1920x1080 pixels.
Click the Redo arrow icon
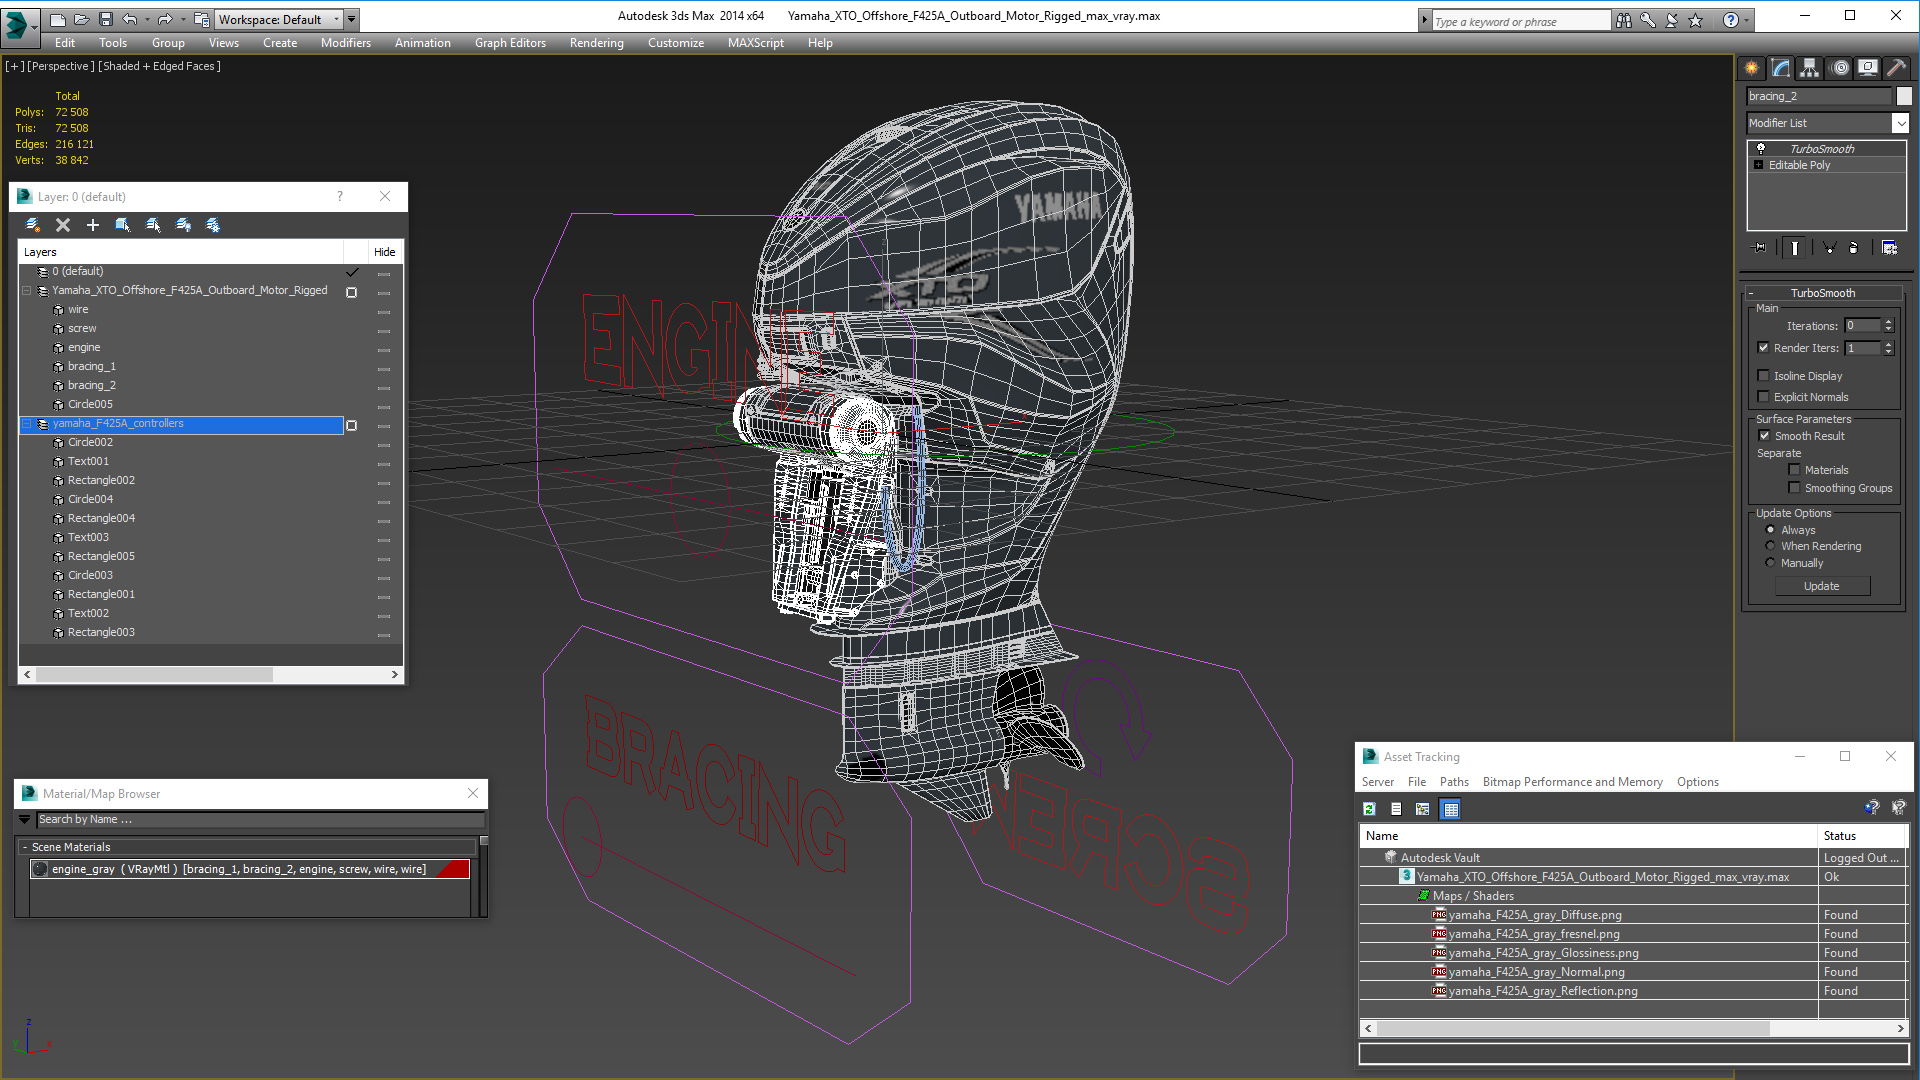click(165, 19)
